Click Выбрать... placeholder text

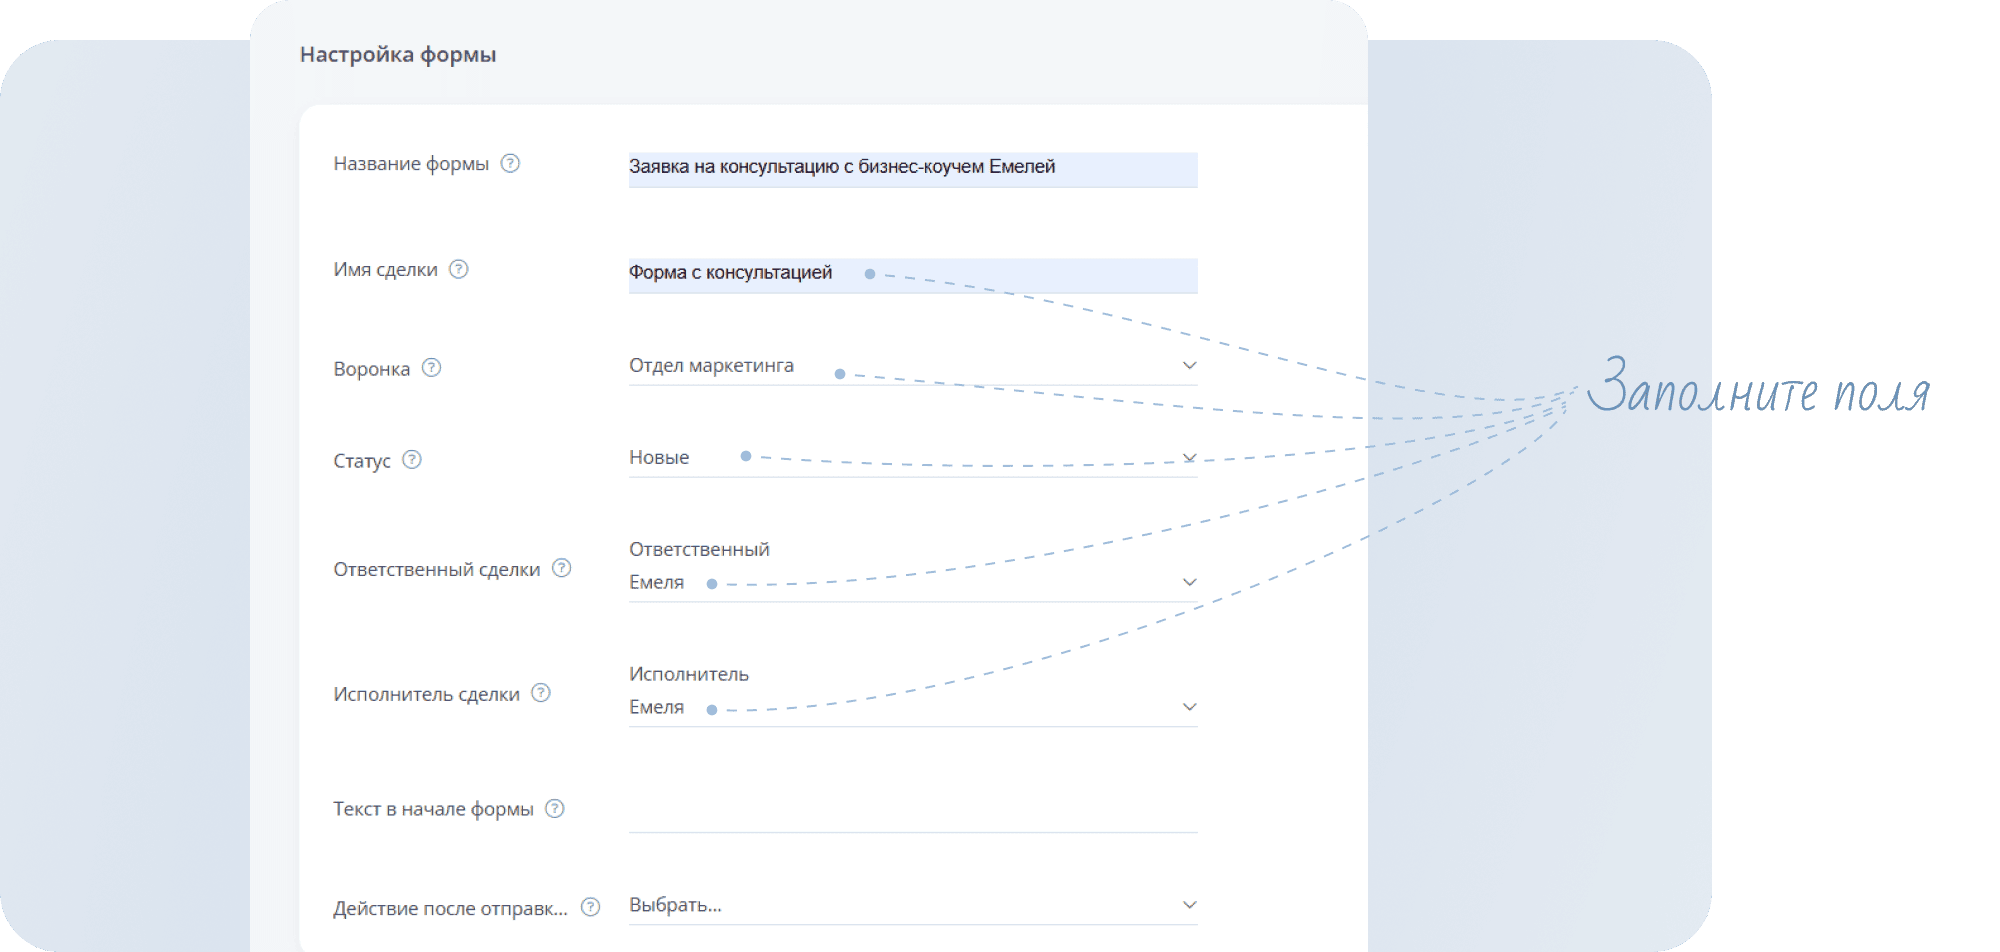[x=675, y=905]
